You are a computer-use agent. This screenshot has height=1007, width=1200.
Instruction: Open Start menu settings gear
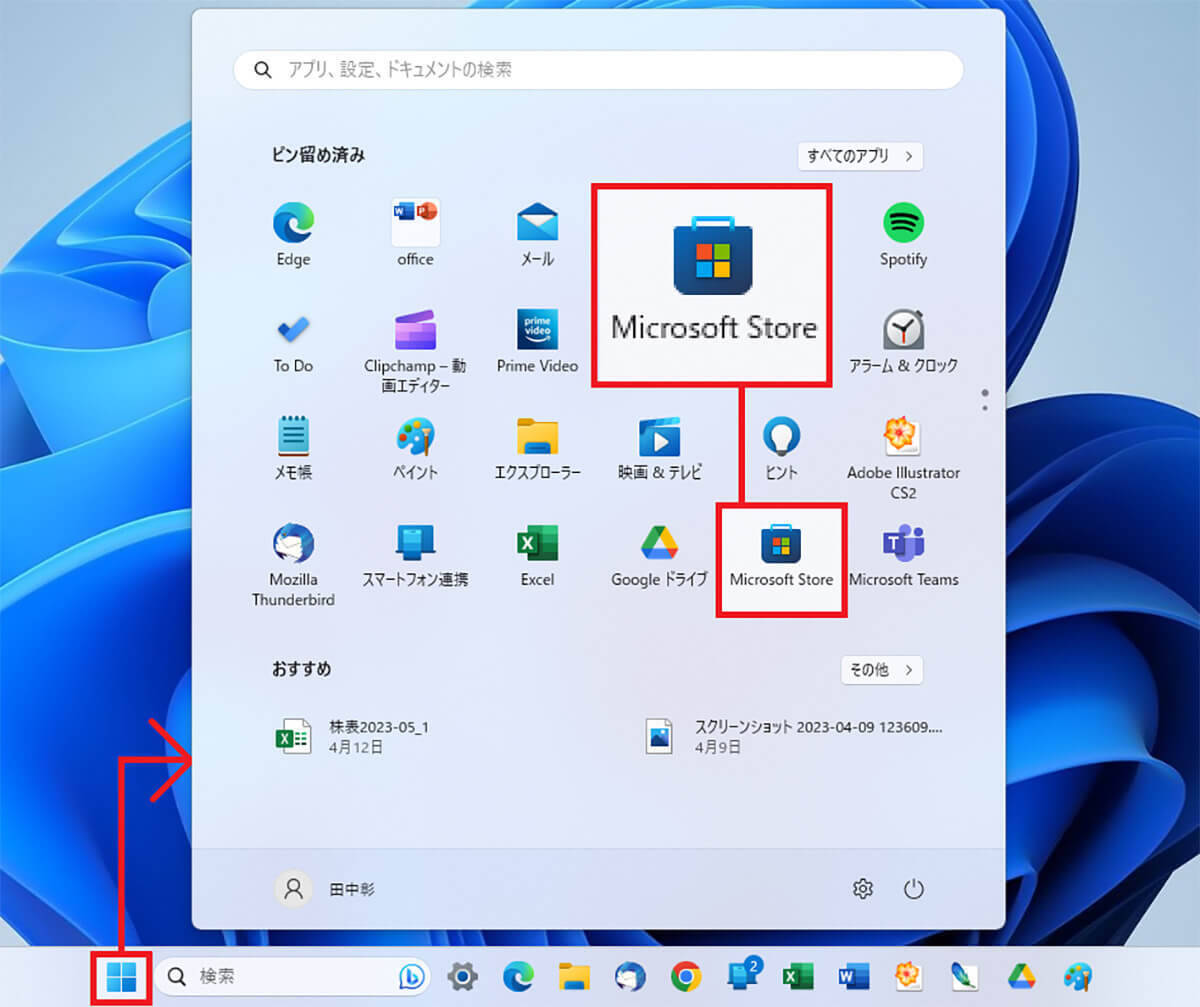click(862, 888)
